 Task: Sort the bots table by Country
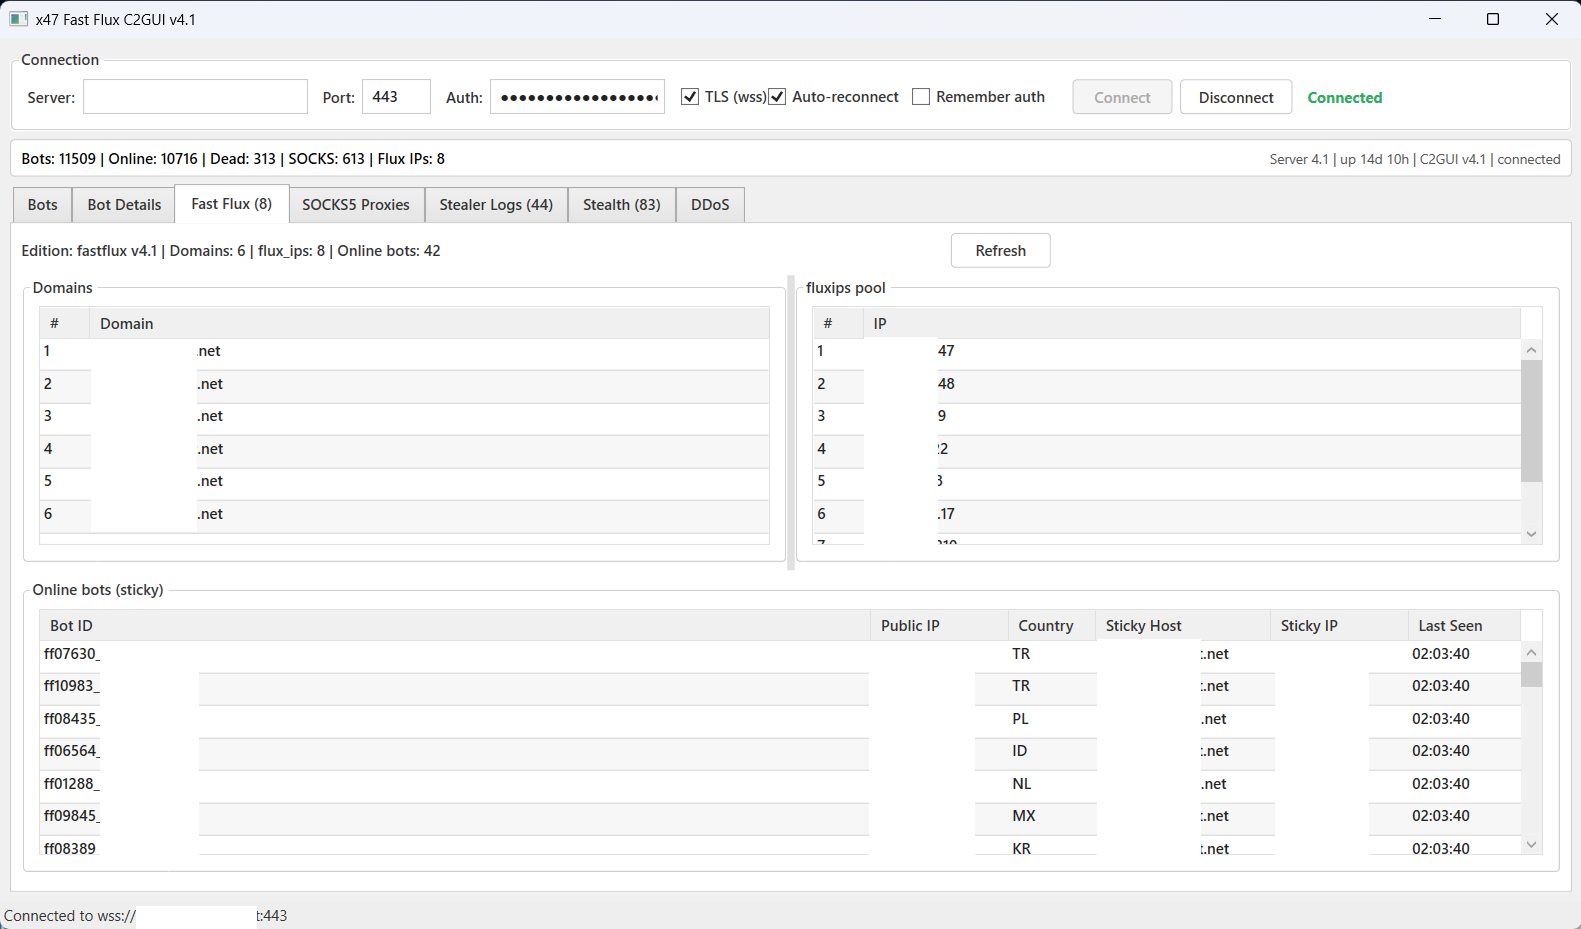click(x=1052, y=626)
